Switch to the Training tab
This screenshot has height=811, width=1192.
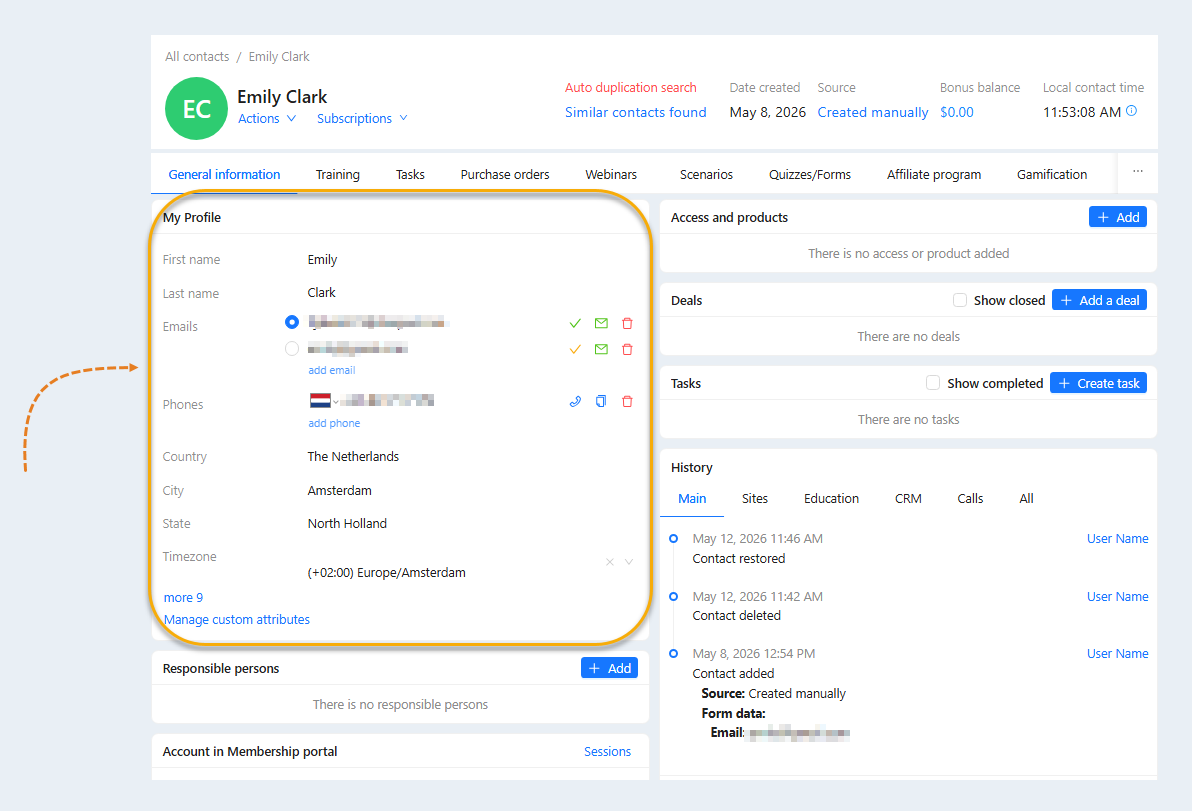coord(338,174)
